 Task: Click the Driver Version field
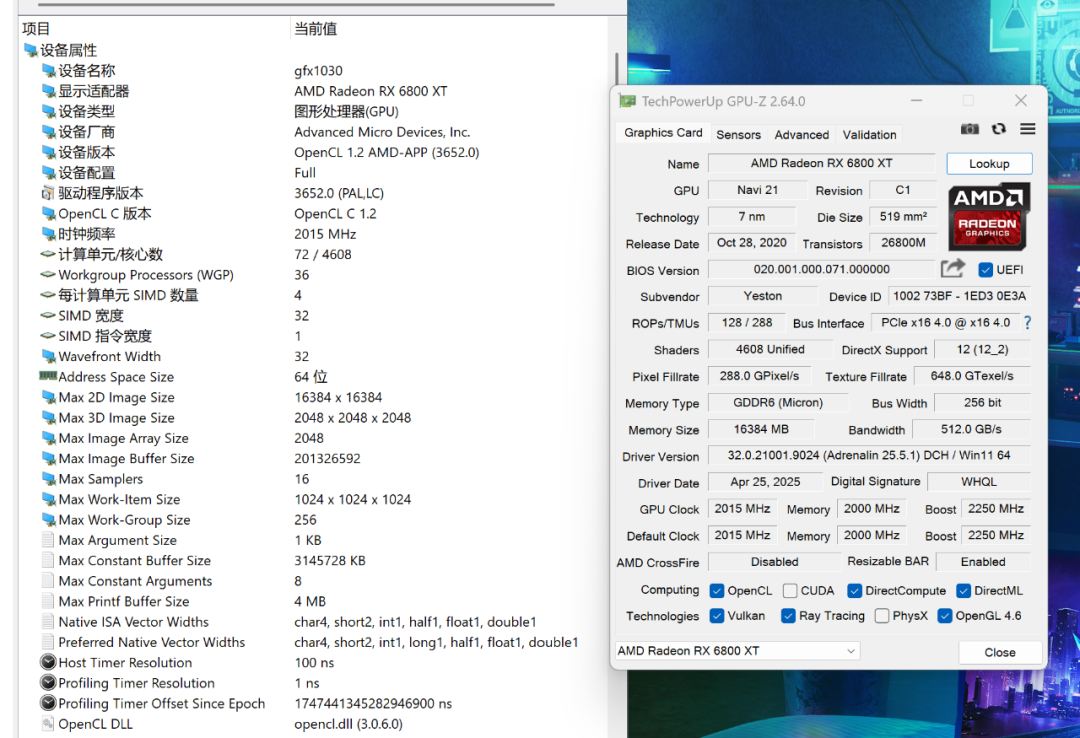click(869, 455)
